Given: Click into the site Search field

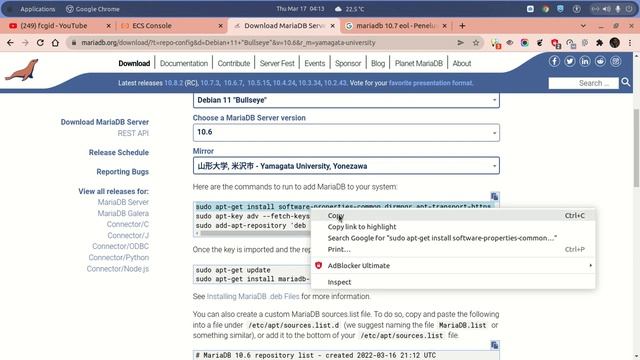Looking at the screenshot, I should pos(584,83).
